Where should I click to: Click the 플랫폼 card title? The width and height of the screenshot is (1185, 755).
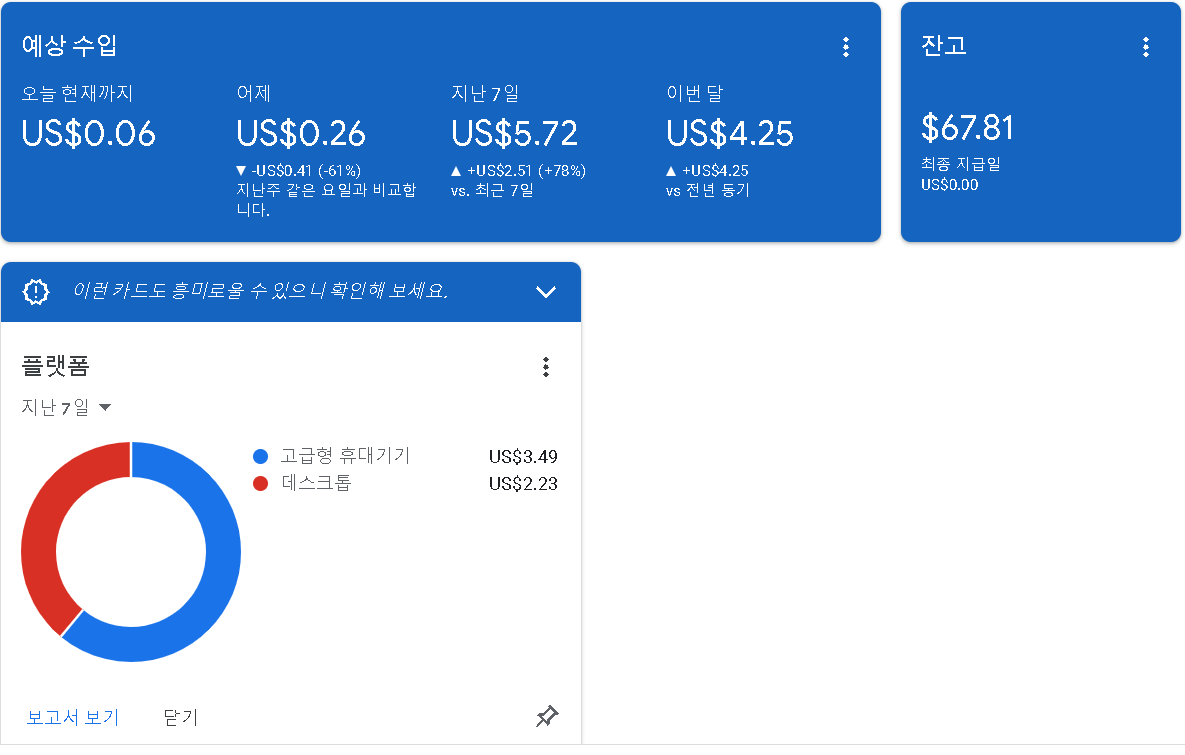click(55, 367)
